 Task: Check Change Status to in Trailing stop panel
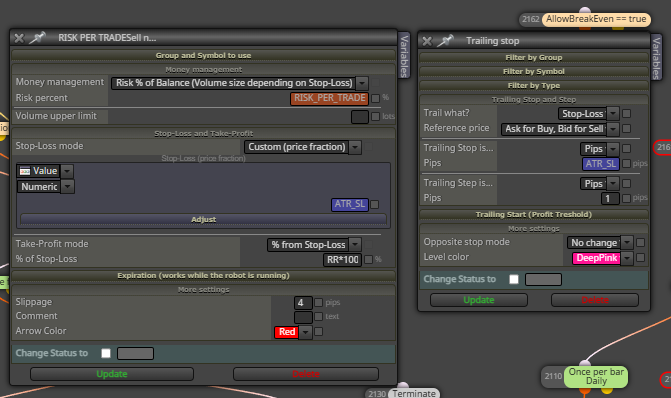(x=514, y=279)
